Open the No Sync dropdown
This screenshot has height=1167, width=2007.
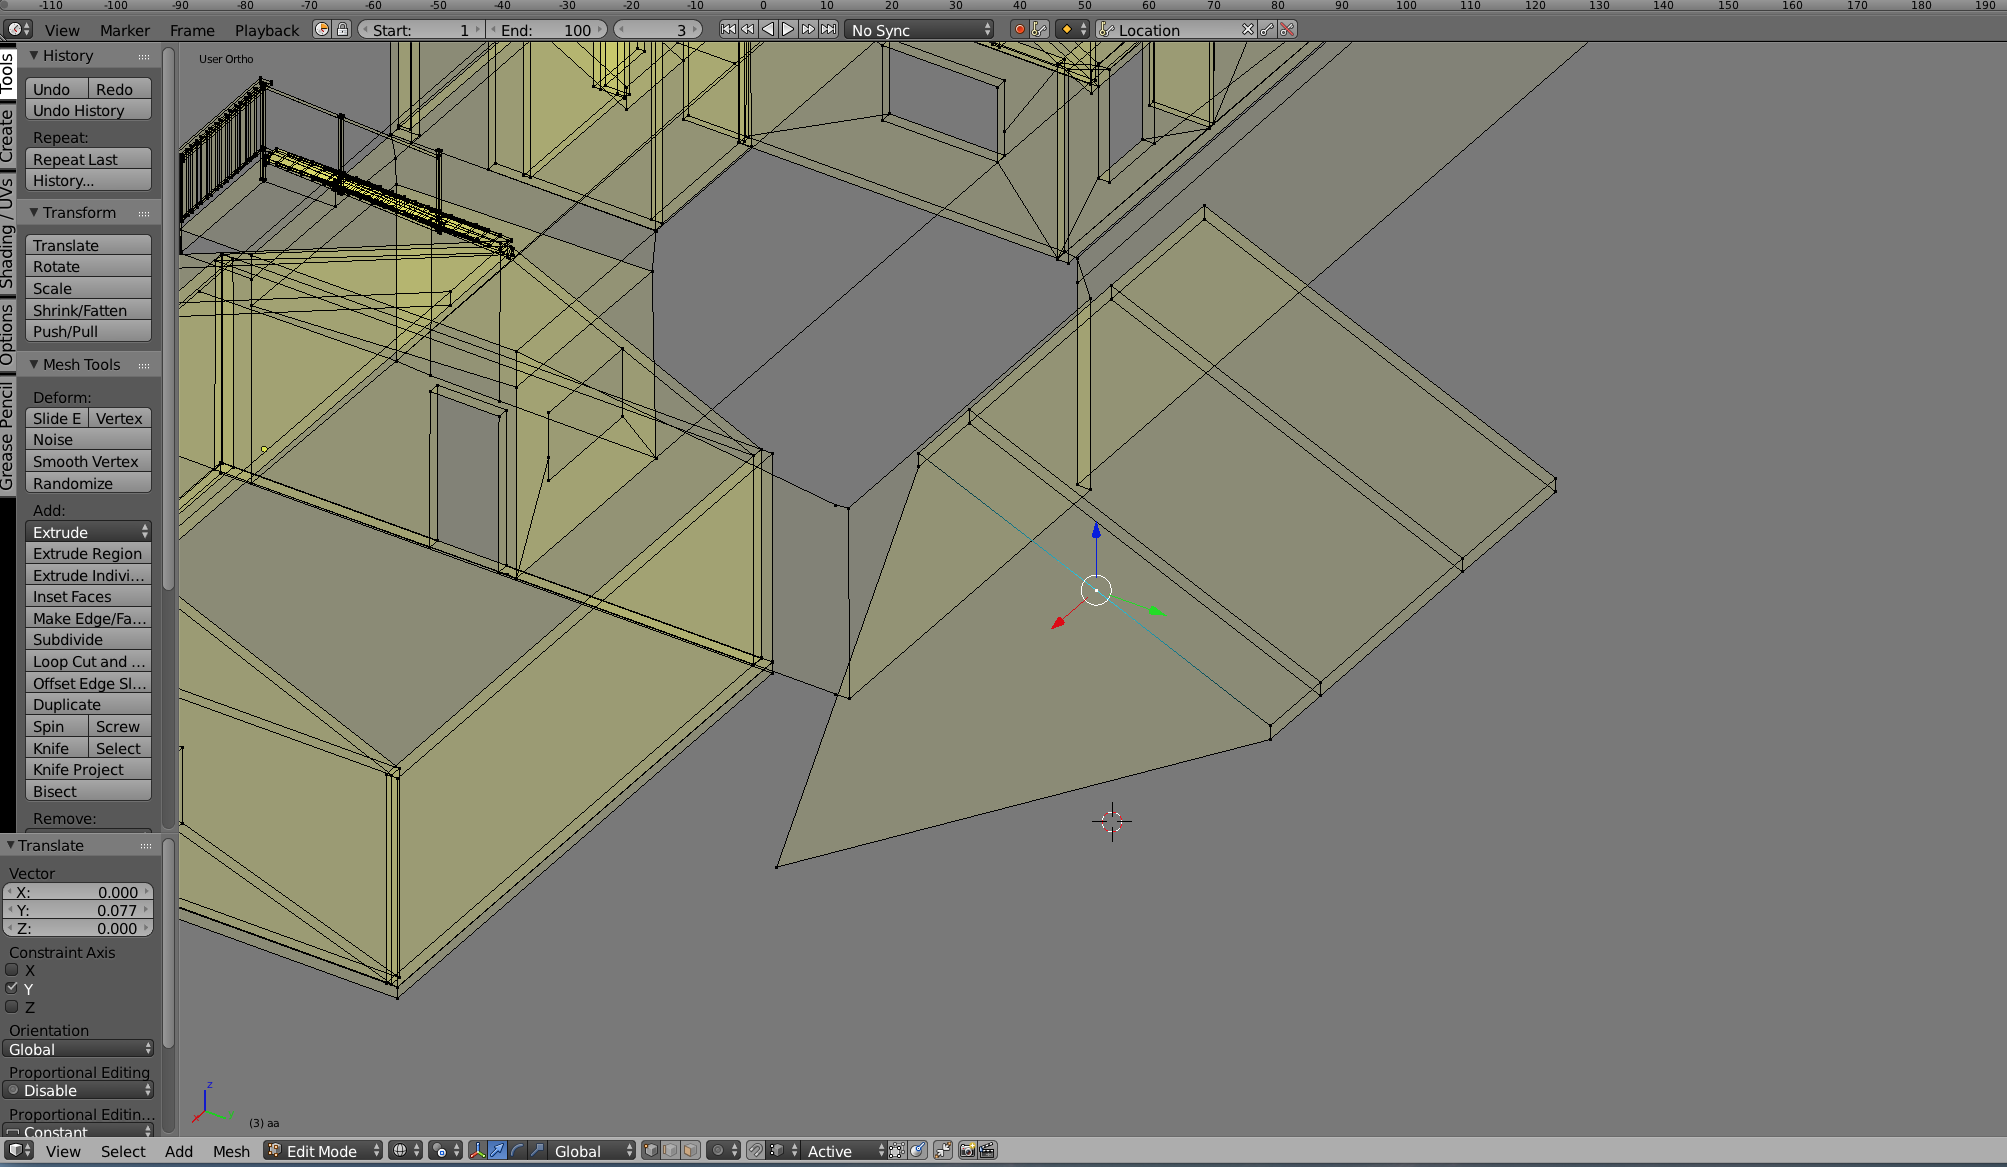[x=920, y=30]
